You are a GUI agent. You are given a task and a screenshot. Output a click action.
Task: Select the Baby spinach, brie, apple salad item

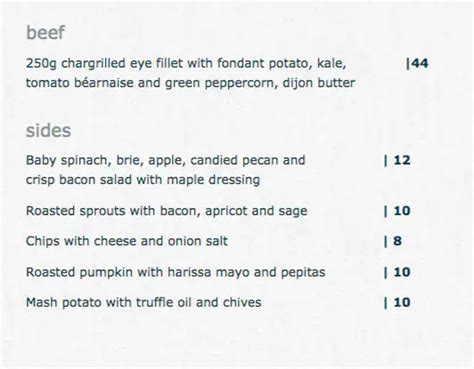166,170
